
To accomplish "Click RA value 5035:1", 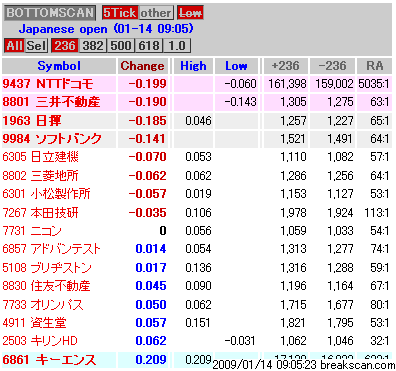I will click(x=374, y=84).
